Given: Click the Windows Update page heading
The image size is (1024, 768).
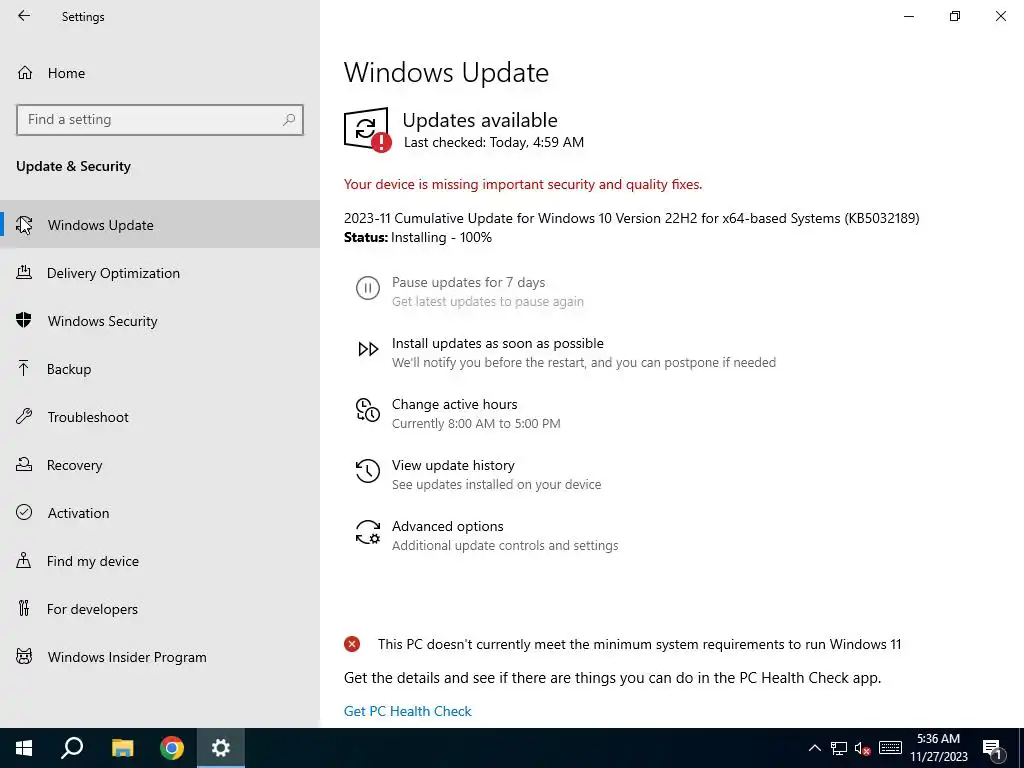Looking at the screenshot, I should [x=446, y=72].
